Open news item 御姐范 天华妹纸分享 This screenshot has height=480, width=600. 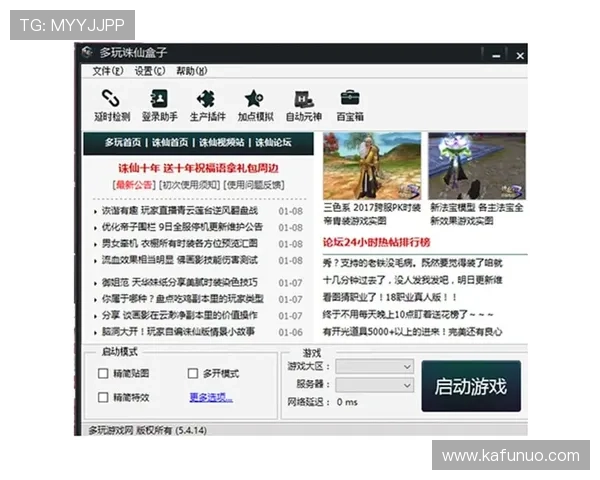[x=179, y=282]
